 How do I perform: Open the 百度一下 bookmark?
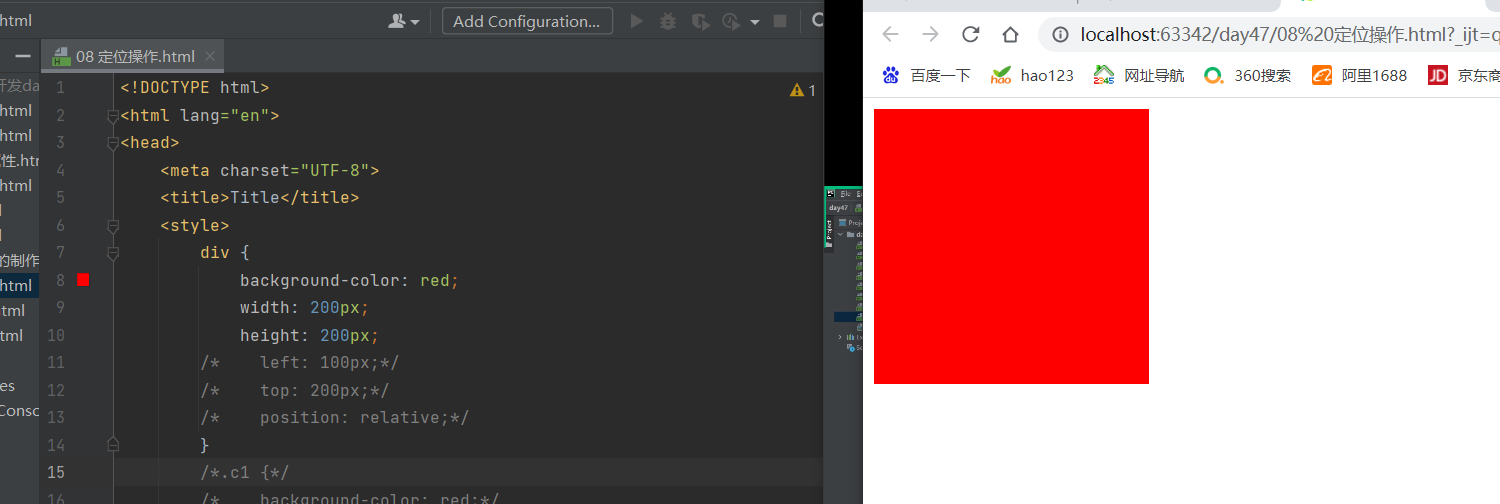click(x=927, y=75)
